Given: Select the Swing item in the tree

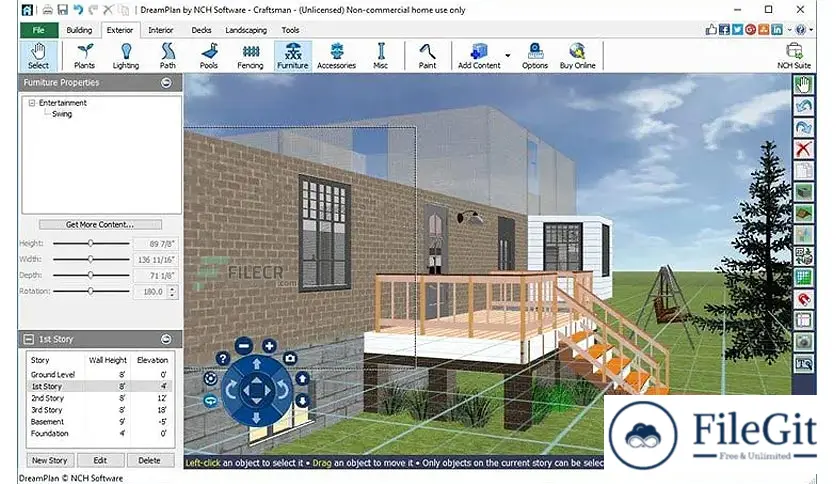Looking at the screenshot, I should [x=62, y=114].
